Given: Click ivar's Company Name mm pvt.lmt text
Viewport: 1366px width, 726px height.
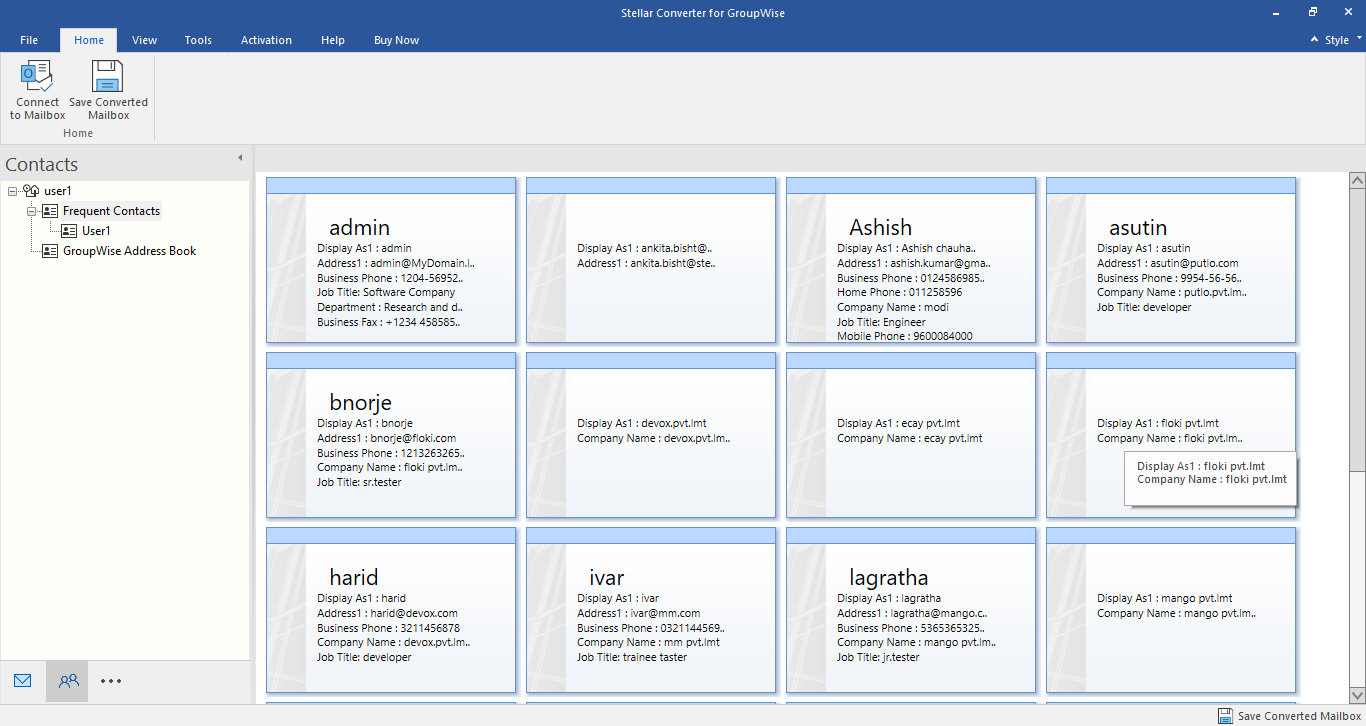Looking at the screenshot, I should pyautogui.click(x=648, y=643).
